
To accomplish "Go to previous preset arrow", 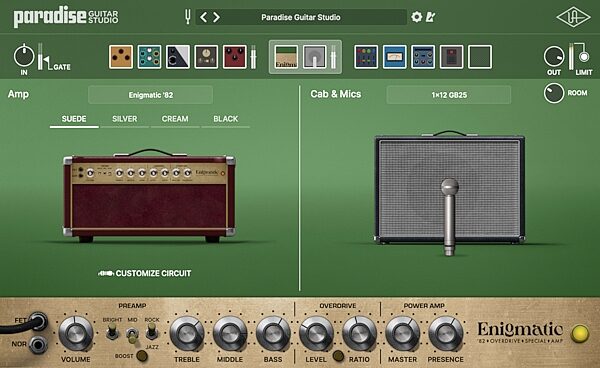I will pyautogui.click(x=204, y=17).
